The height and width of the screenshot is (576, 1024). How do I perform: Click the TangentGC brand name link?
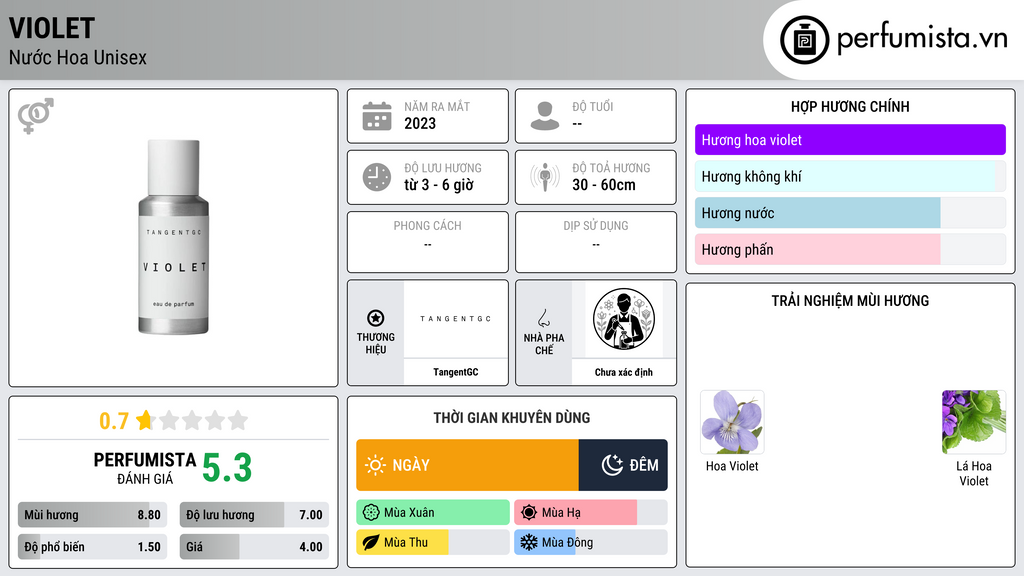456,372
